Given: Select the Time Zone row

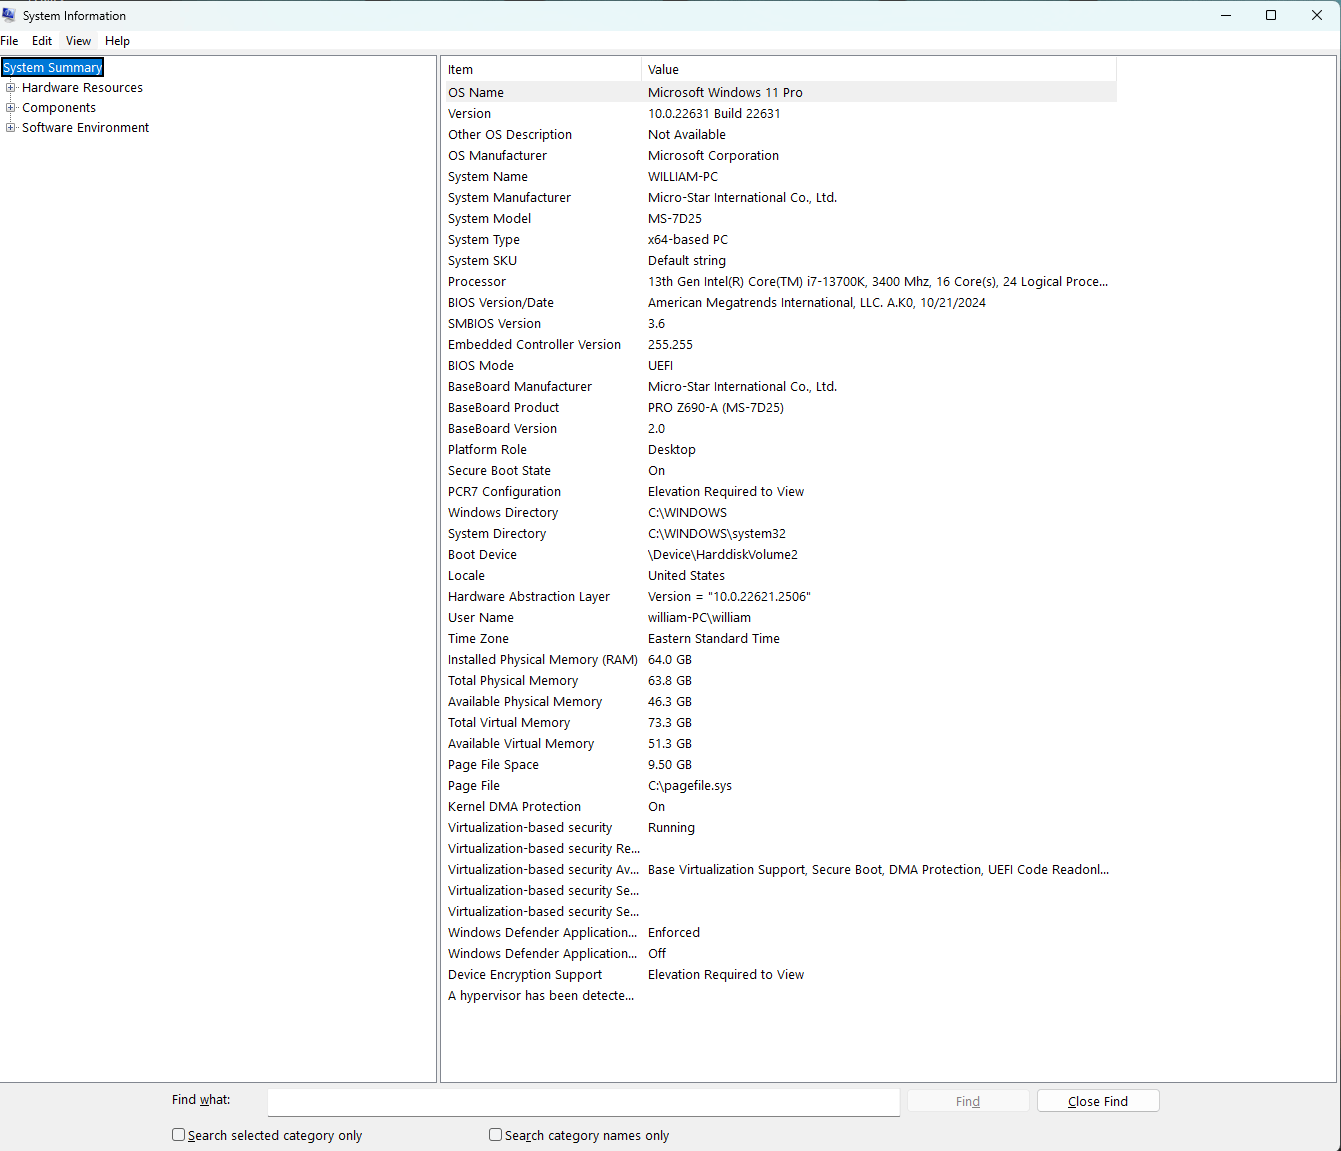Looking at the screenshot, I should coord(779,638).
